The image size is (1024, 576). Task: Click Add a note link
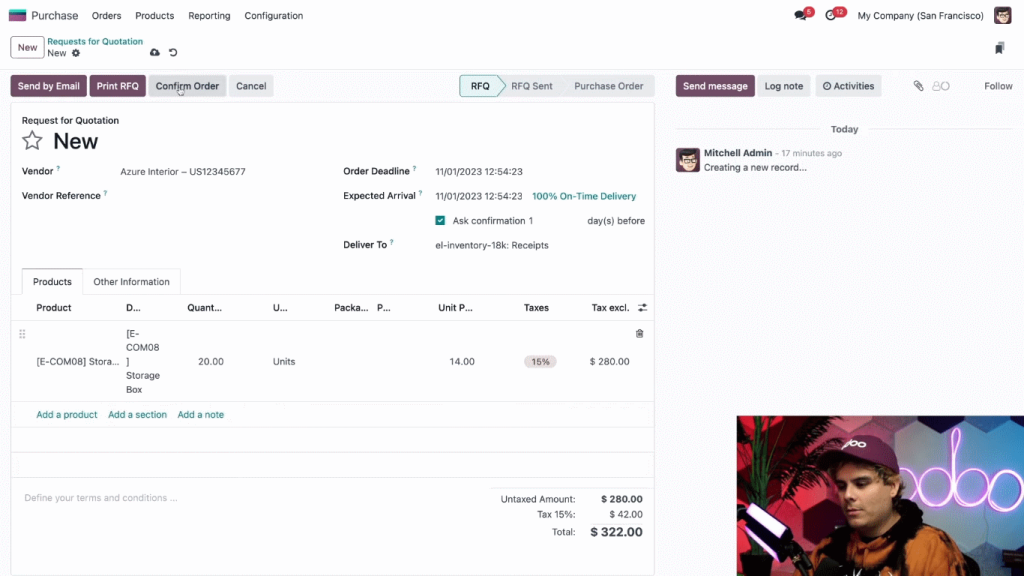pyautogui.click(x=200, y=415)
